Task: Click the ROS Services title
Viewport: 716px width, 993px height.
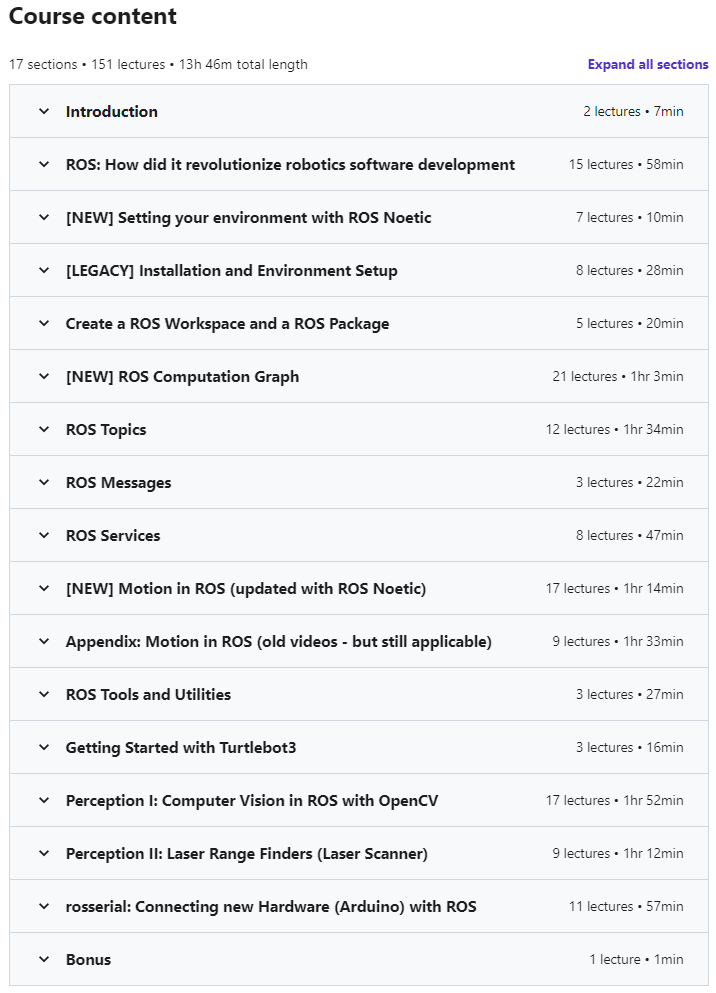Action: (113, 535)
